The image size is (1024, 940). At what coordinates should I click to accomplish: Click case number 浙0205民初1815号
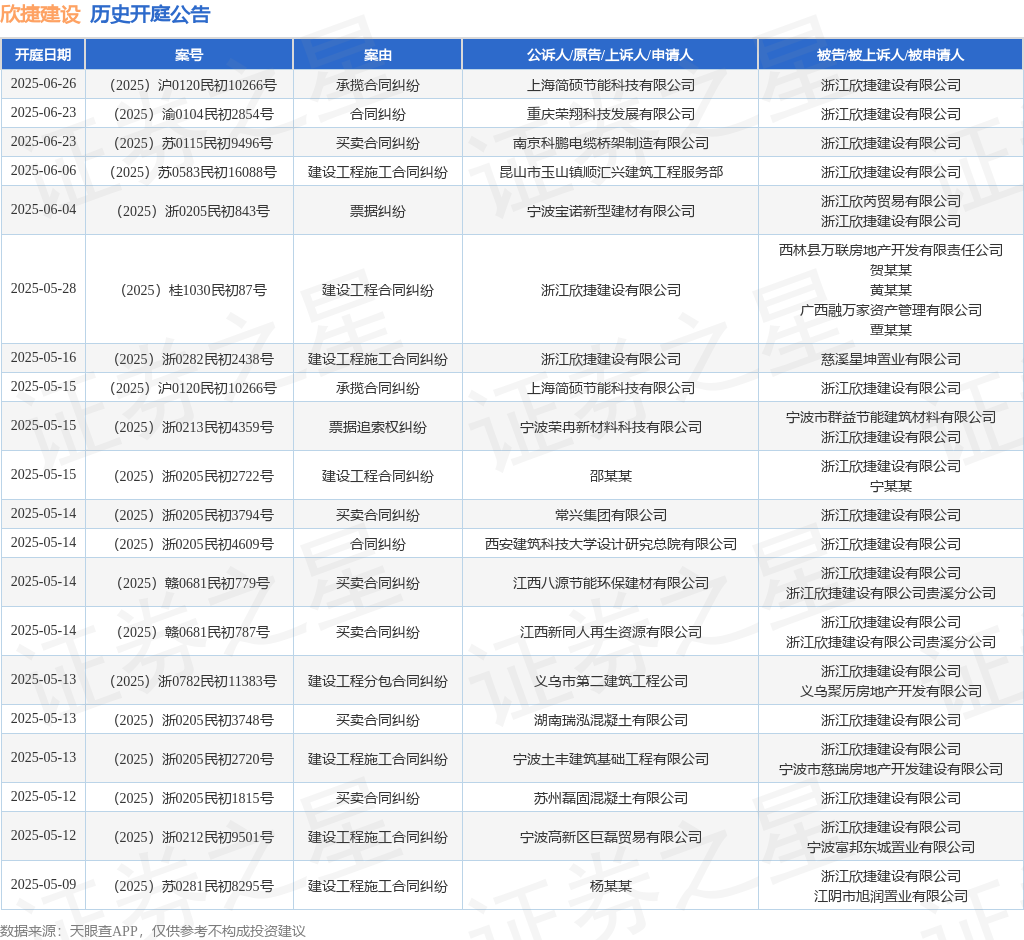[x=193, y=798]
